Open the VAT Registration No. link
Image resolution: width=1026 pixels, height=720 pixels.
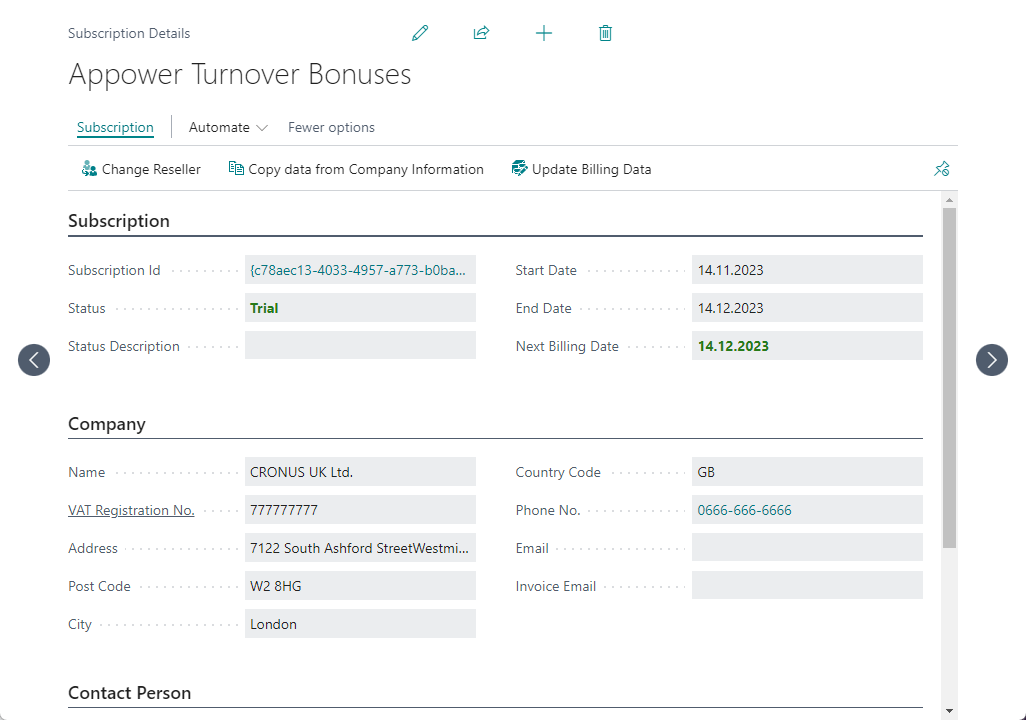coord(131,510)
